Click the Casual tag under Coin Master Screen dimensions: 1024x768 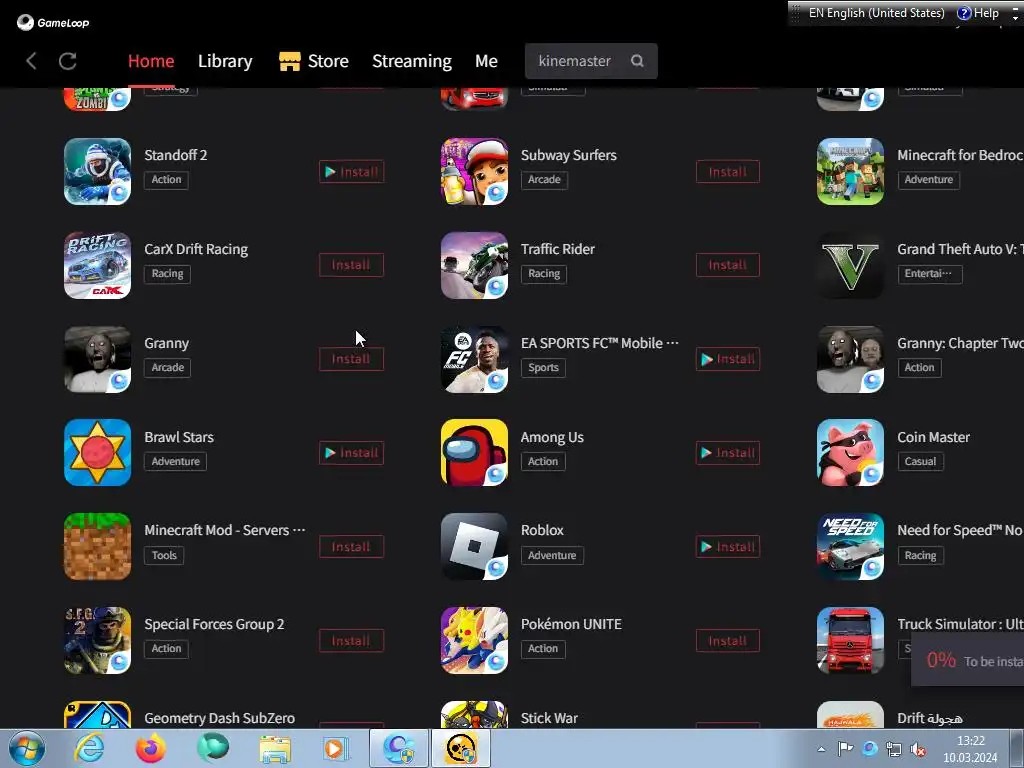pos(920,462)
